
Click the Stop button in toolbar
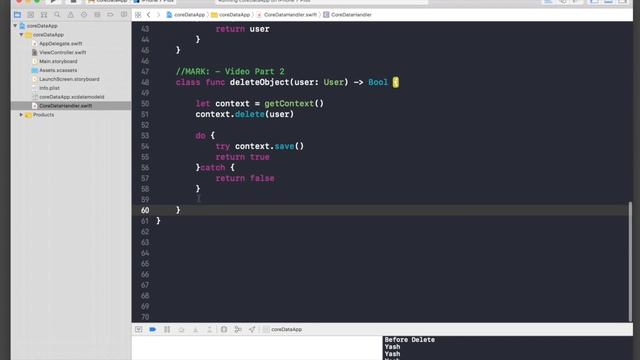(73, 2)
